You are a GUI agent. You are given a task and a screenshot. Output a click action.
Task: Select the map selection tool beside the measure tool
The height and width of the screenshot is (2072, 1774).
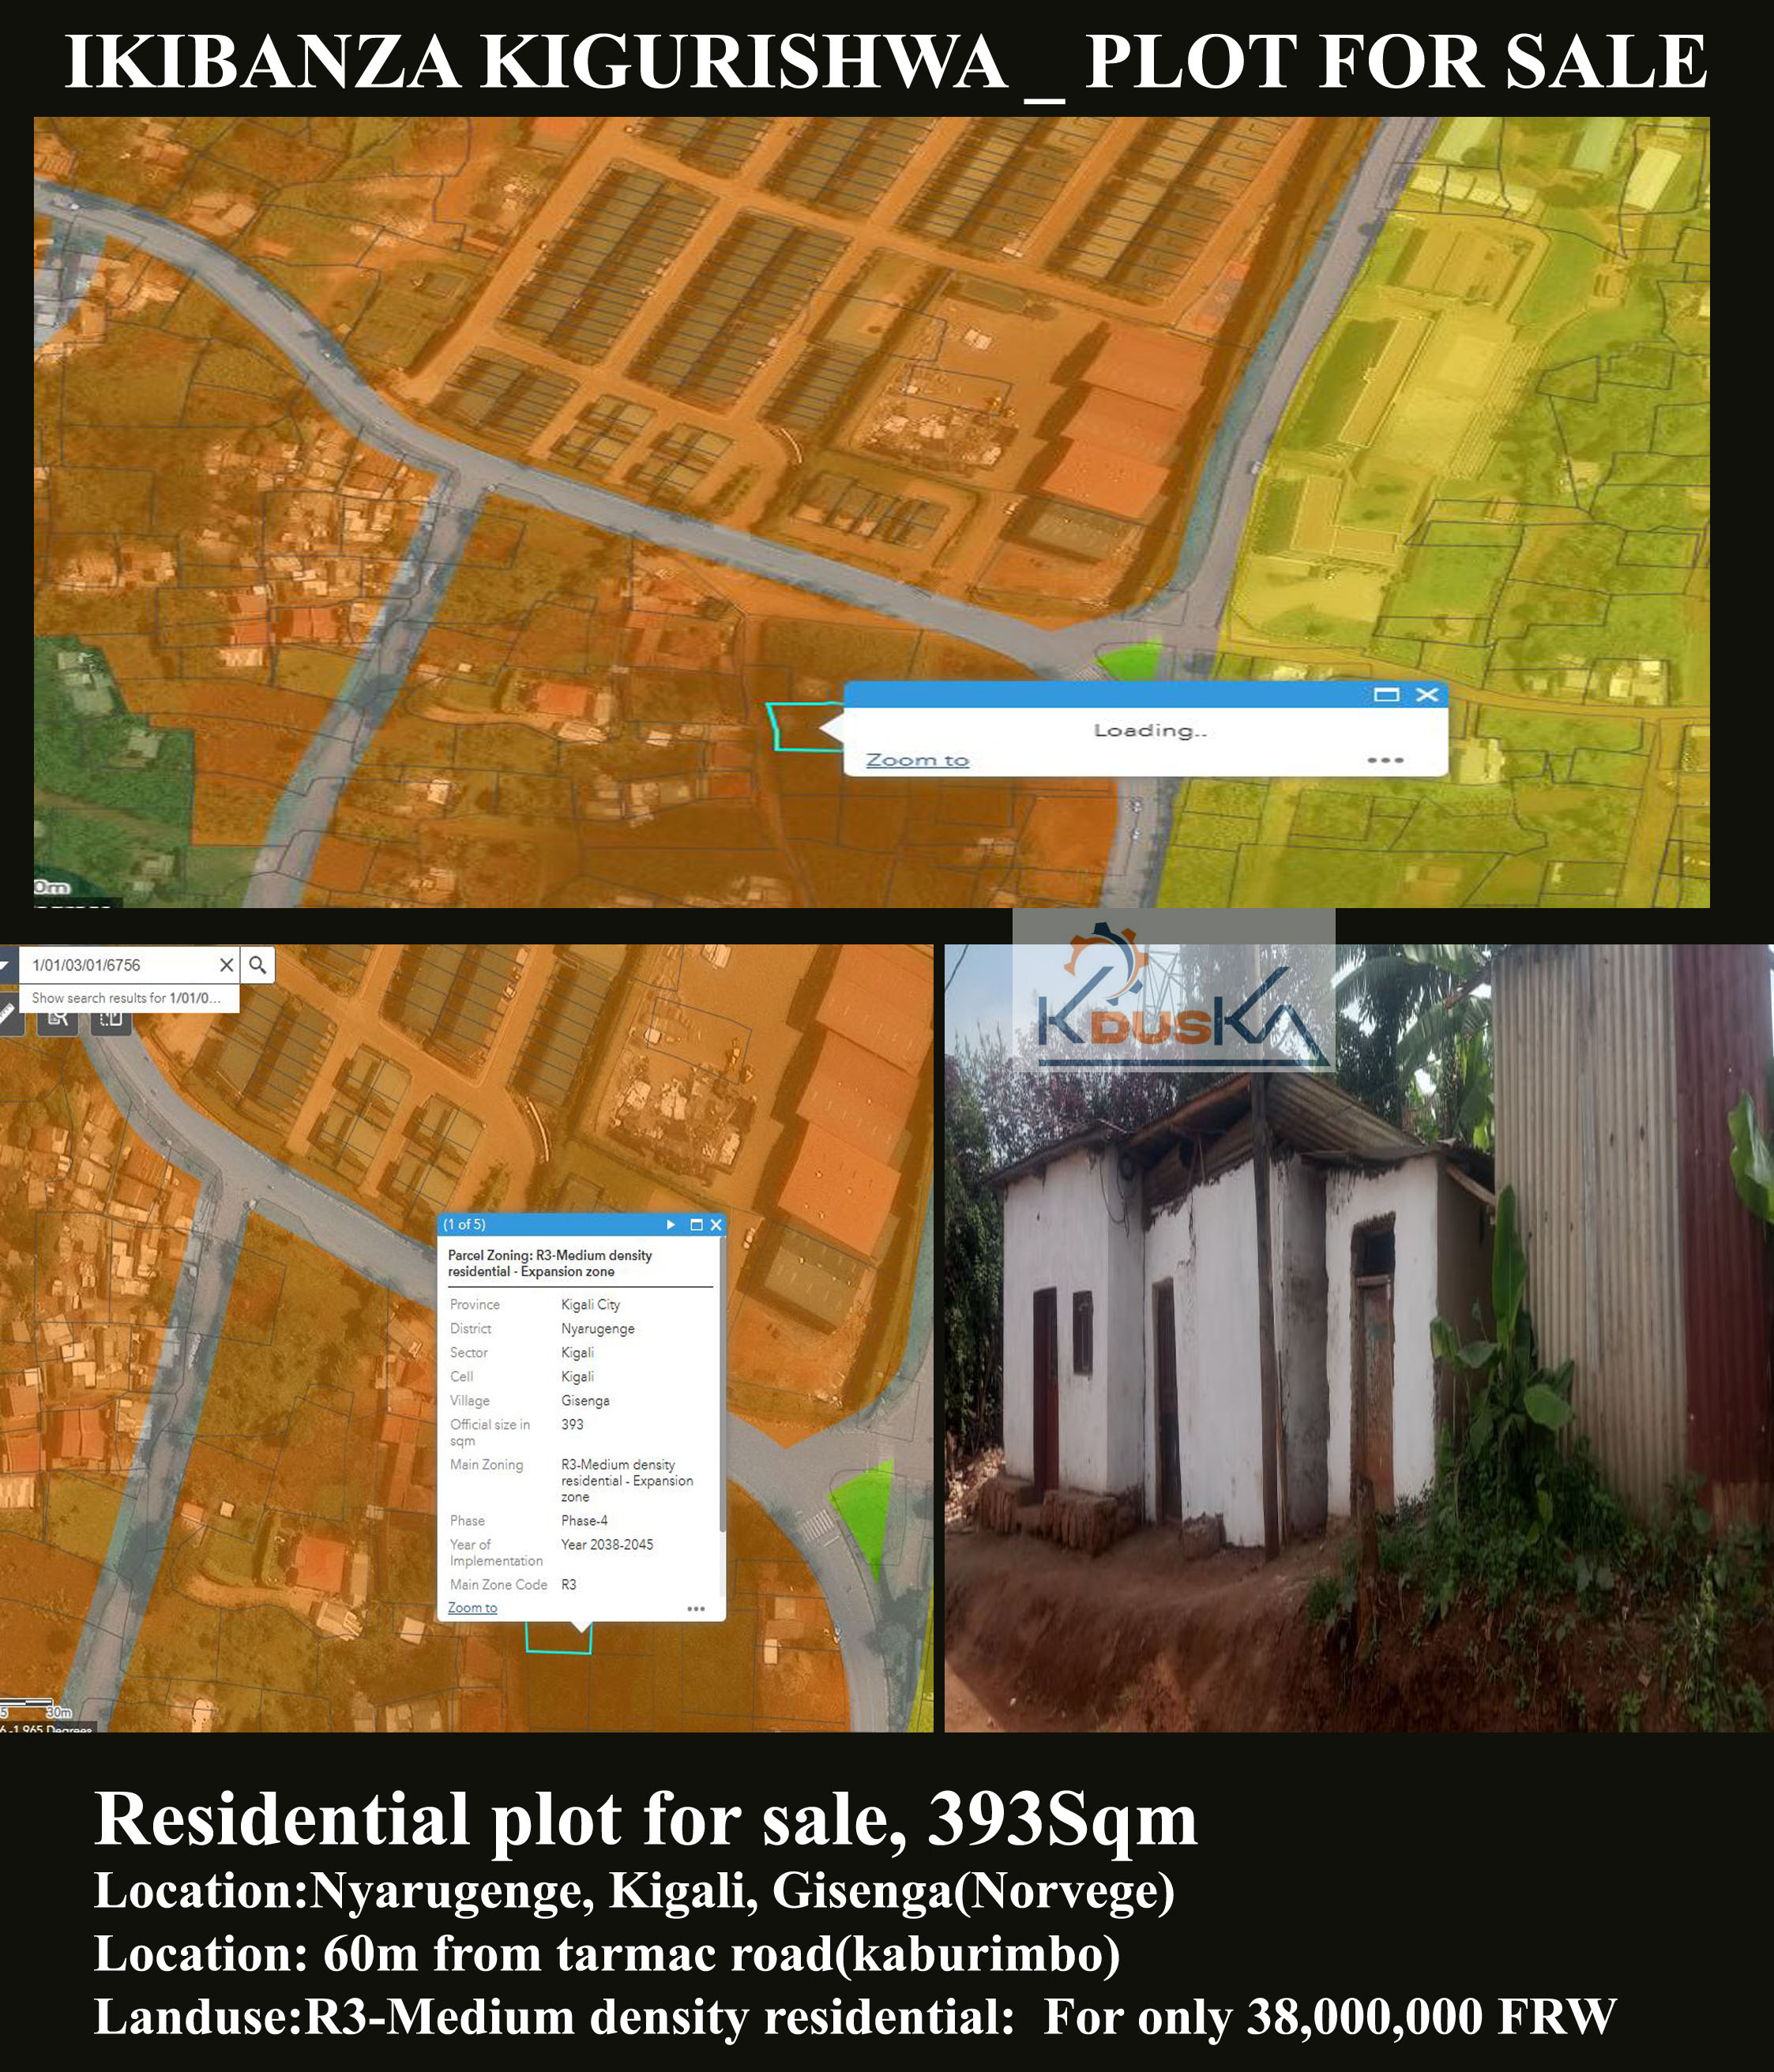[110, 1020]
